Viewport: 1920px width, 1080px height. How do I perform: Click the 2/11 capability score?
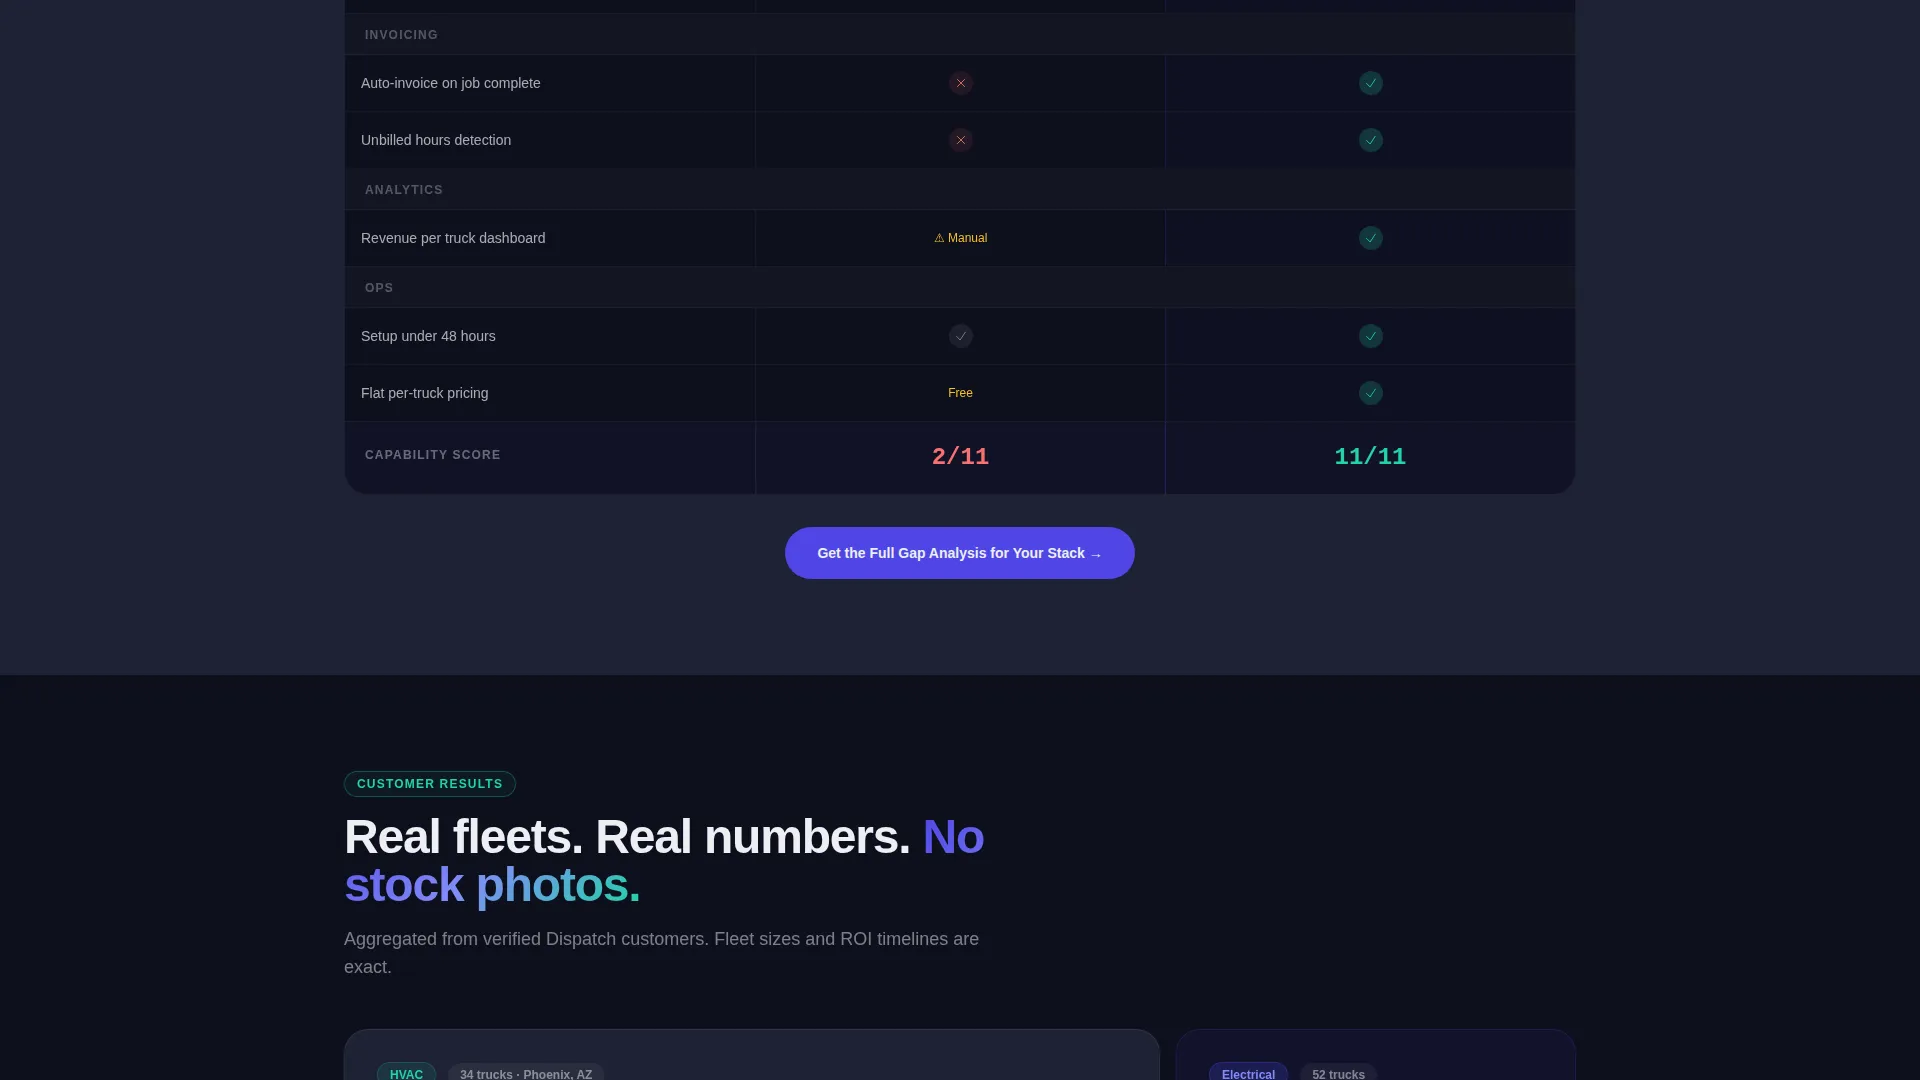click(960, 457)
